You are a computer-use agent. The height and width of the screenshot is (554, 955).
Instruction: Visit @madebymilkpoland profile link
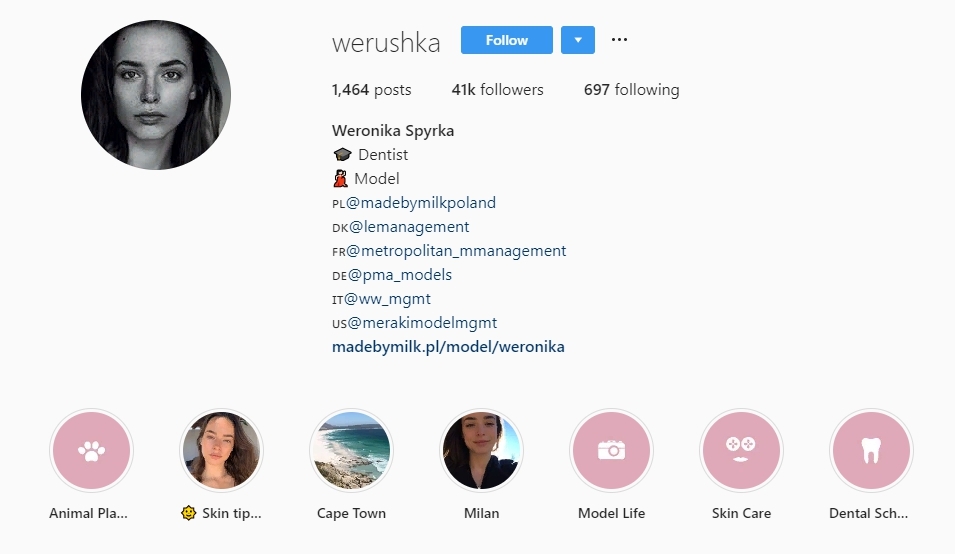pos(421,203)
